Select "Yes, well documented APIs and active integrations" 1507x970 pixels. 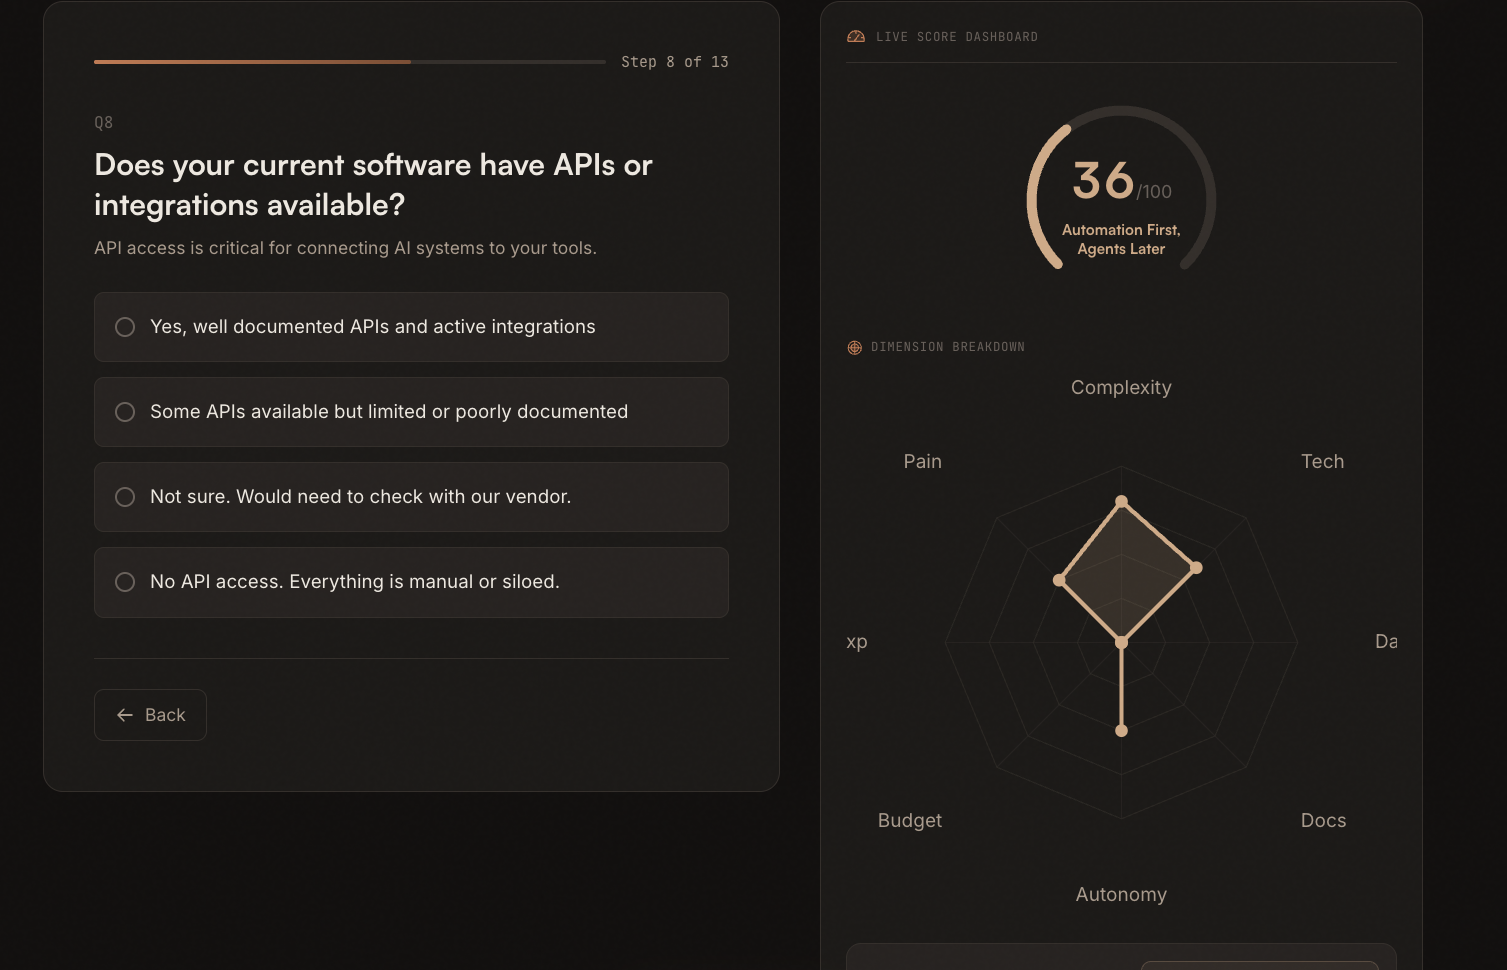coord(410,327)
